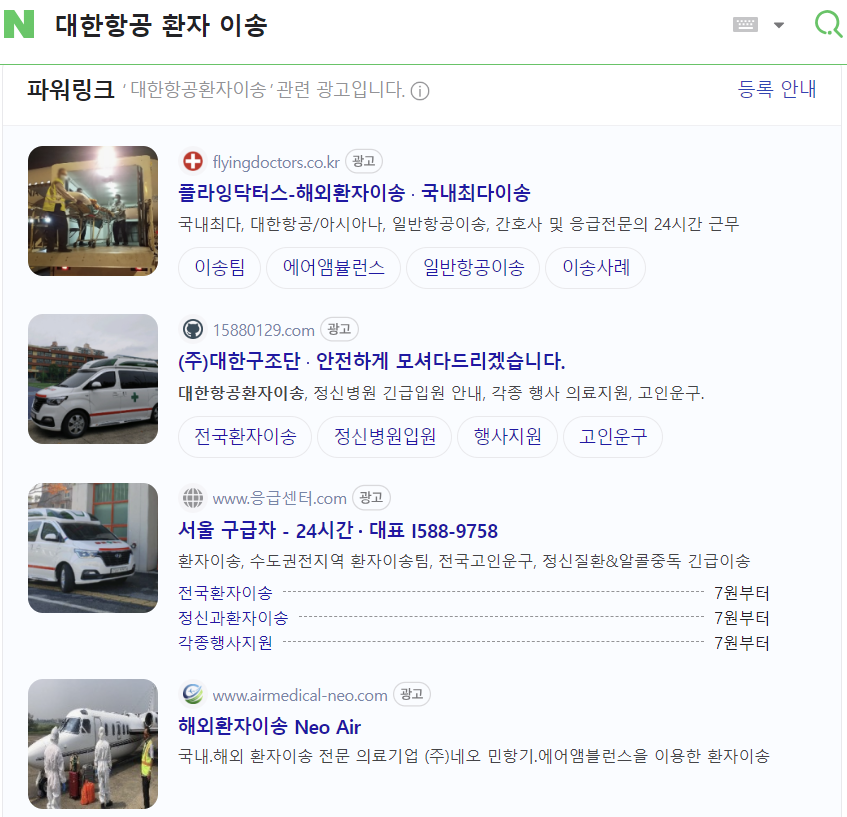Screen dimensions: 847x817
Task: Click the flyingdoctors description starting 국내최다, 대한항공/아시아나
Action: [x=459, y=224]
